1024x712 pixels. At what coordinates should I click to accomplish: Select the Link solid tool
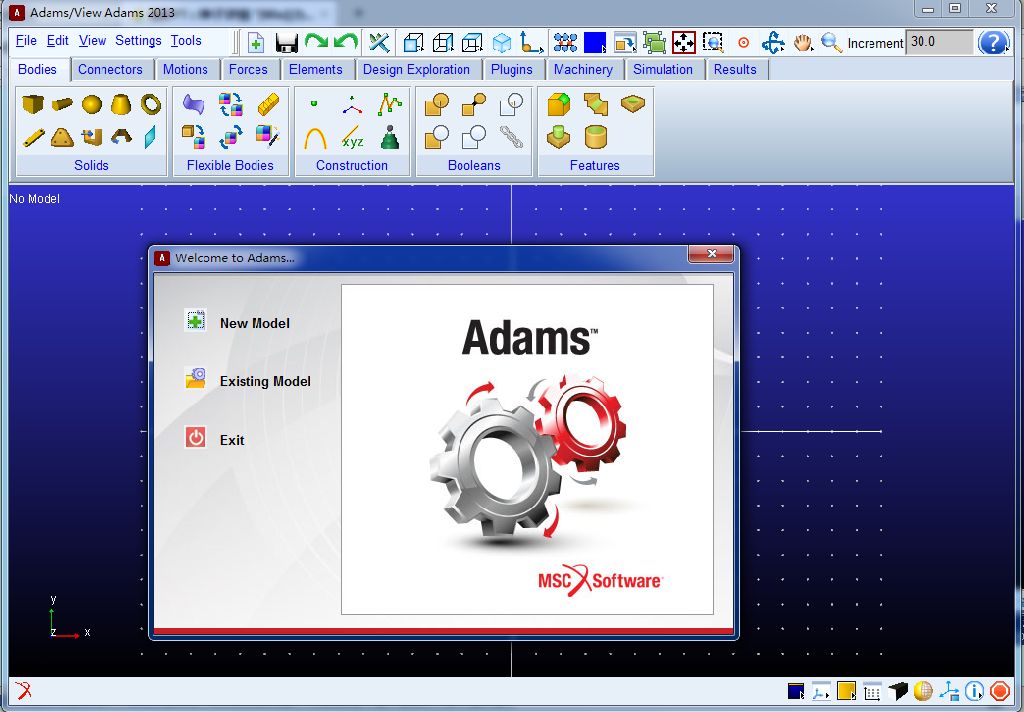[x=33, y=137]
